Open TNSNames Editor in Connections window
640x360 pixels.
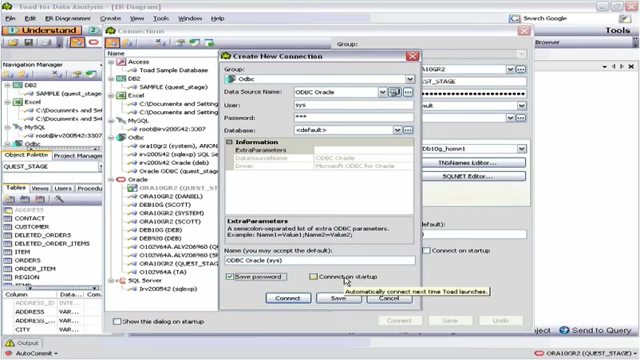tap(473, 163)
